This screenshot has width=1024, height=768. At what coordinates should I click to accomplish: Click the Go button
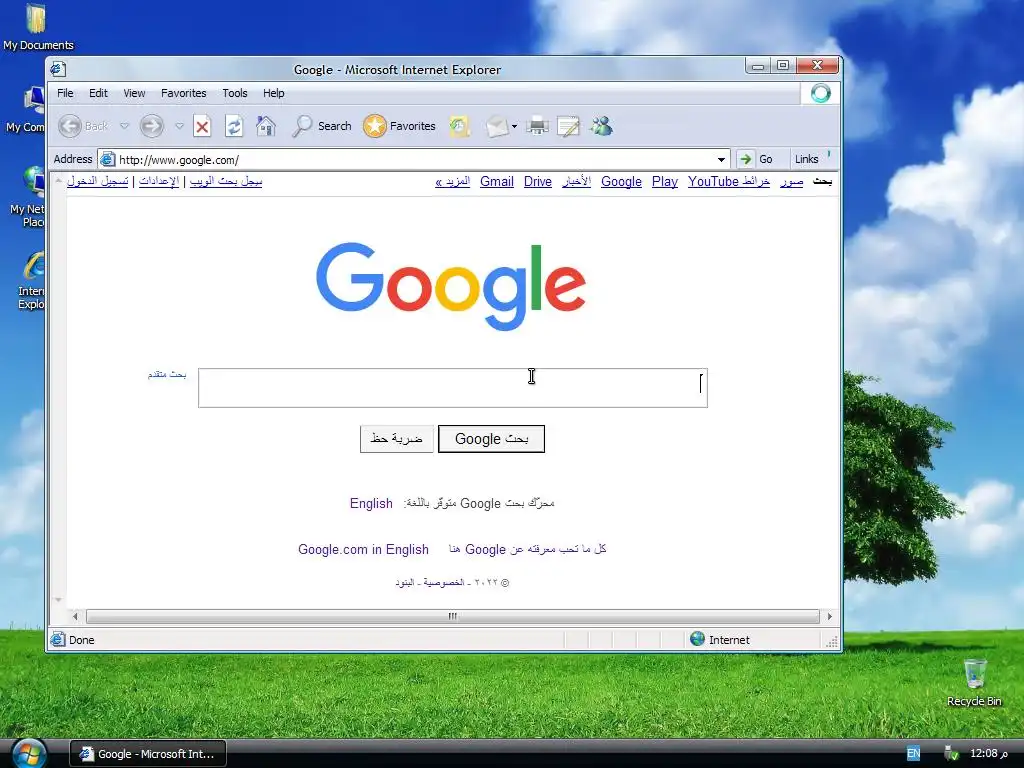tap(757, 159)
